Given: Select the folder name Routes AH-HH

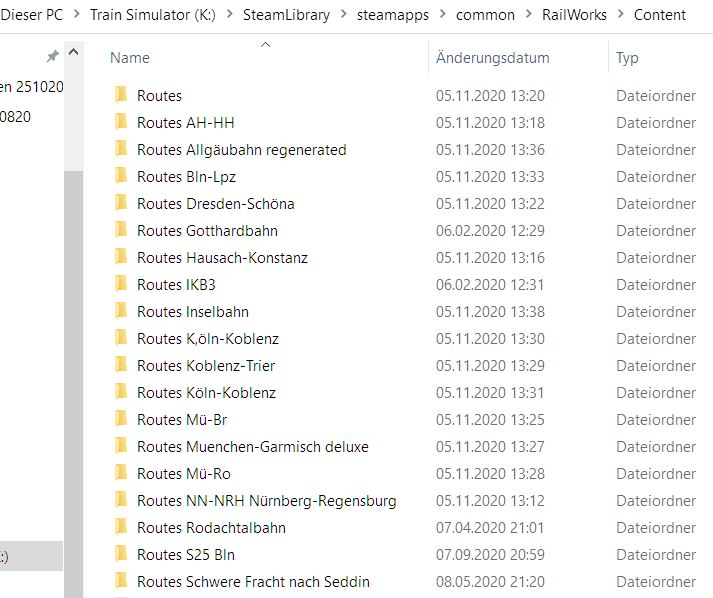Looking at the screenshot, I should [x=186, y=122].
